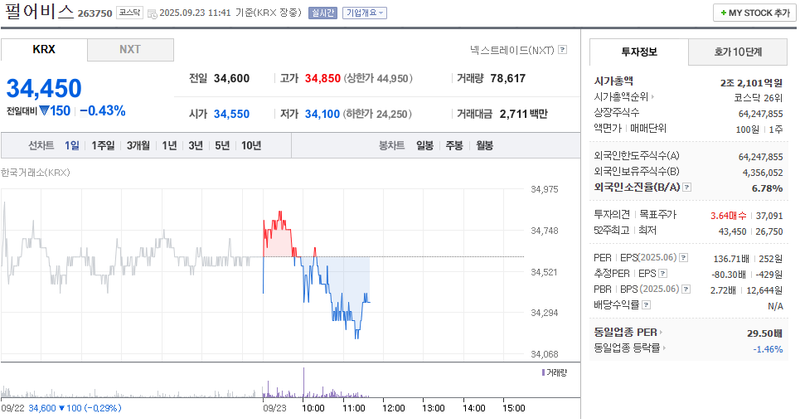Select the 월봉 candlestick chart
Screen dimensions: 800x419
coord(485,145)
